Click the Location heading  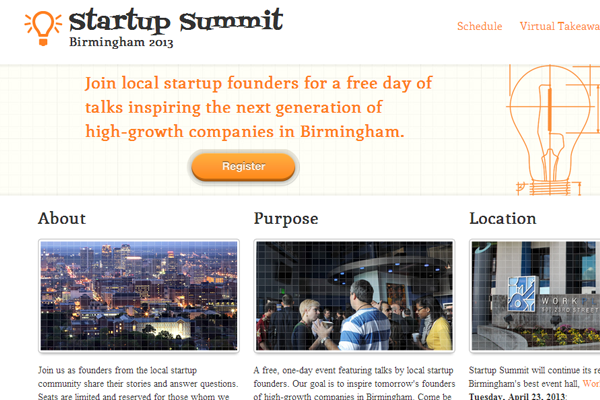tap(503, 219)
